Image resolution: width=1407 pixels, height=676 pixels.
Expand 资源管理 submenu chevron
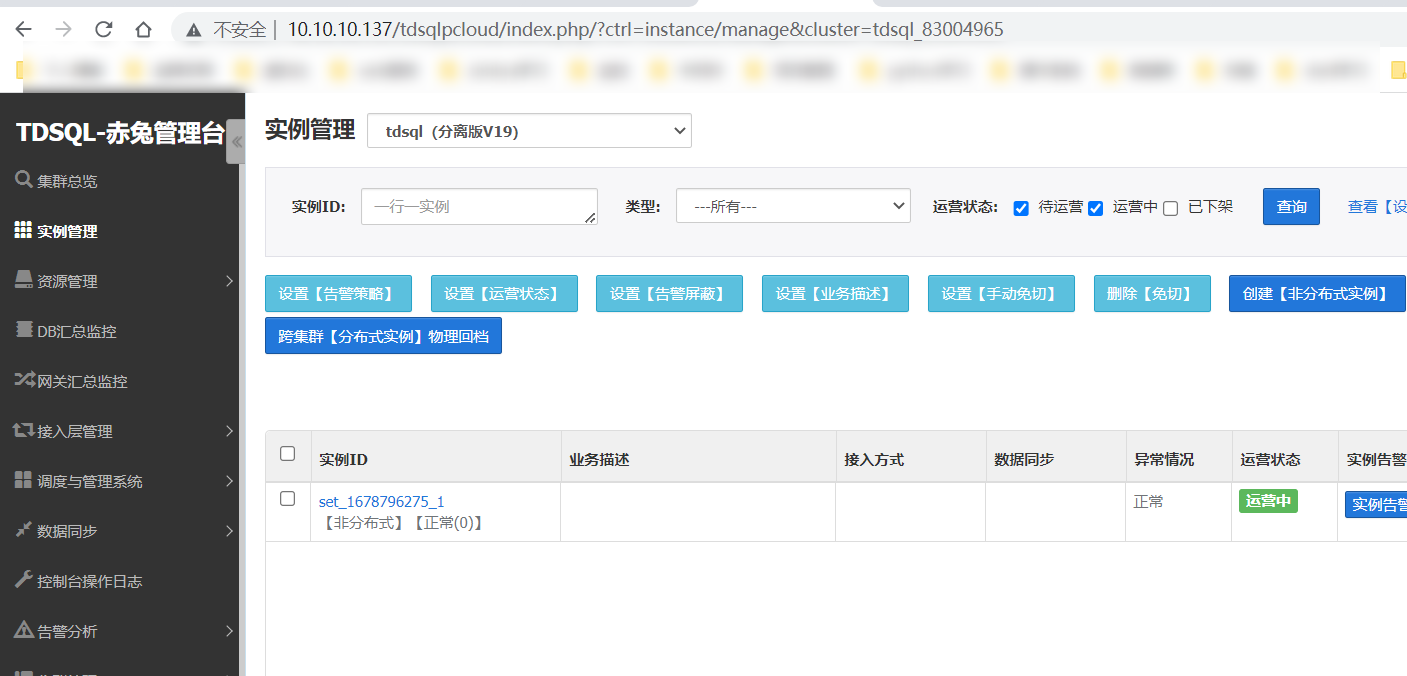point(229,281)
